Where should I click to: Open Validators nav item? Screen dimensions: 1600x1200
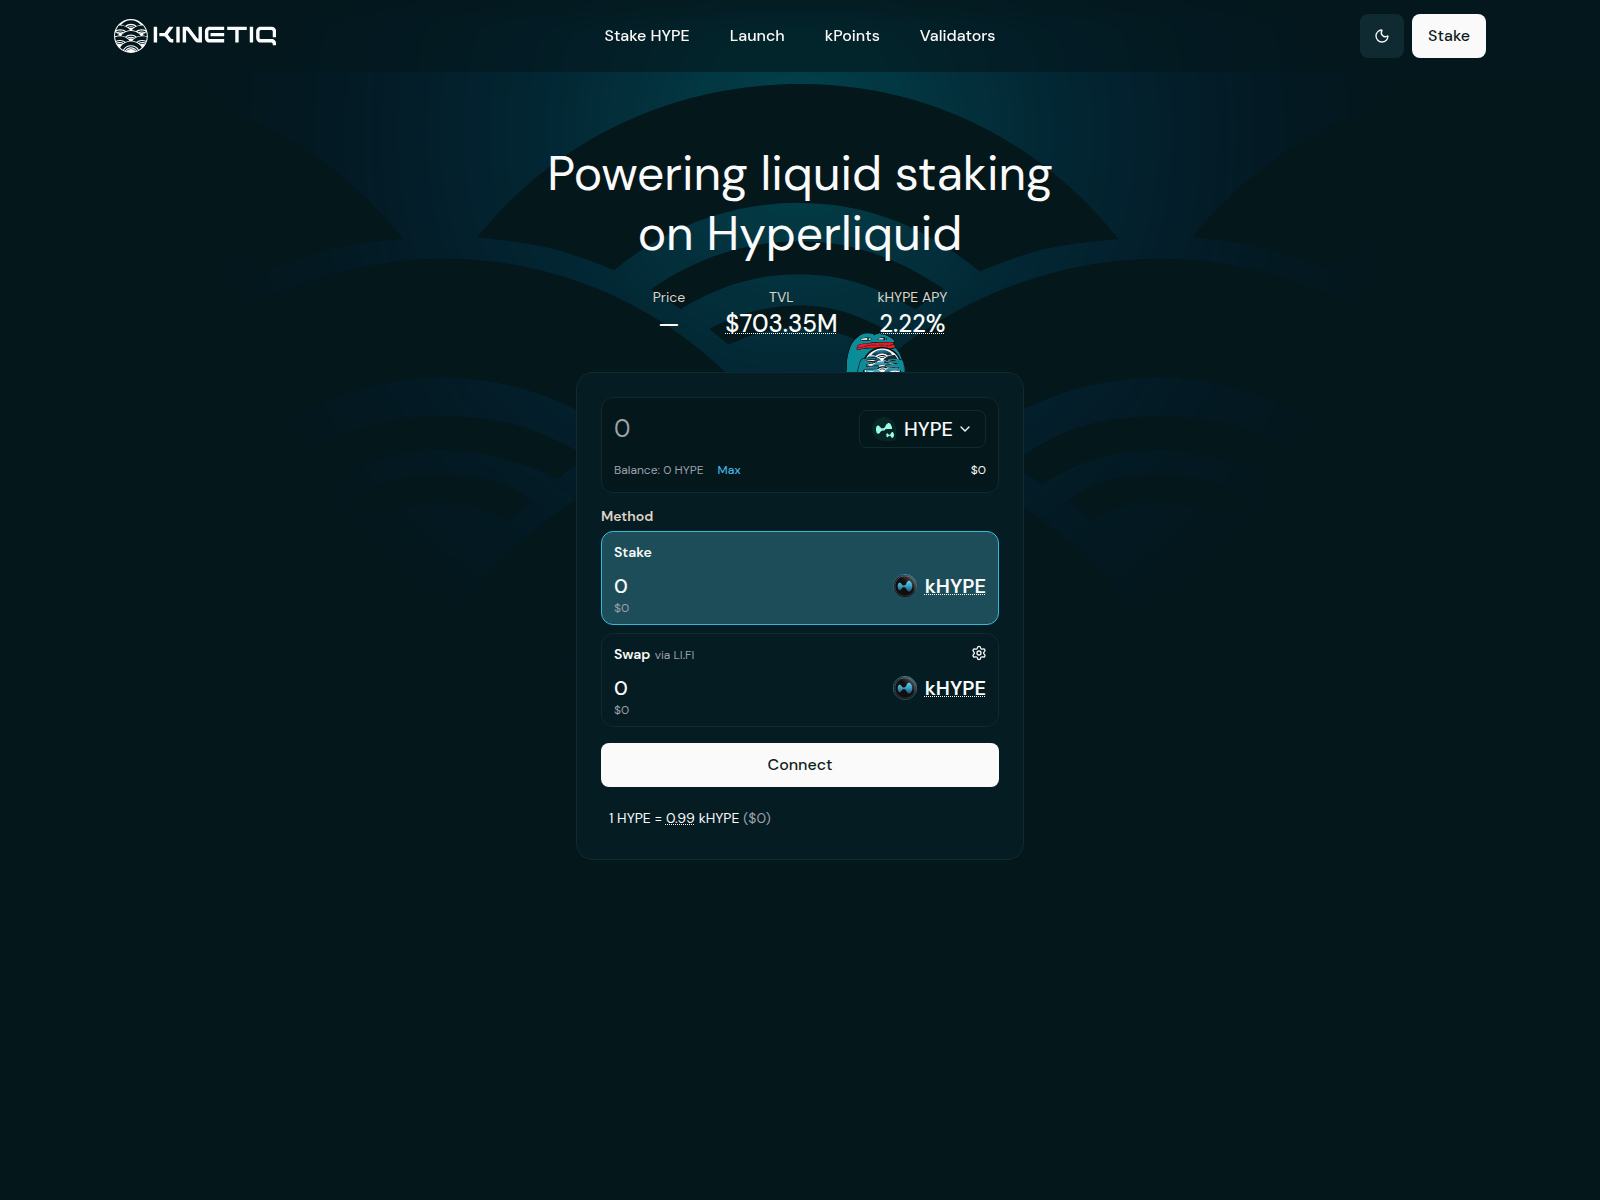click(x=957, y=36)
